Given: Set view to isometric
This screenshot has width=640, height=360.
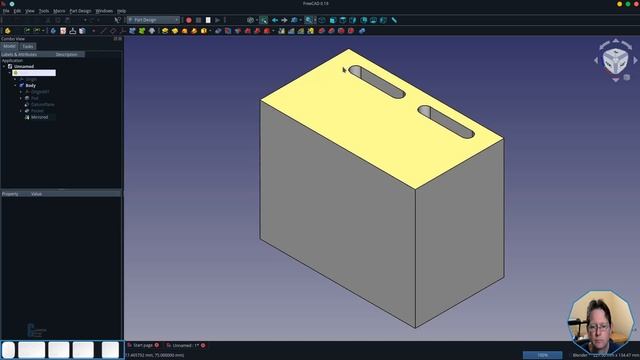Looking at the screenshot, I should 322,20.
